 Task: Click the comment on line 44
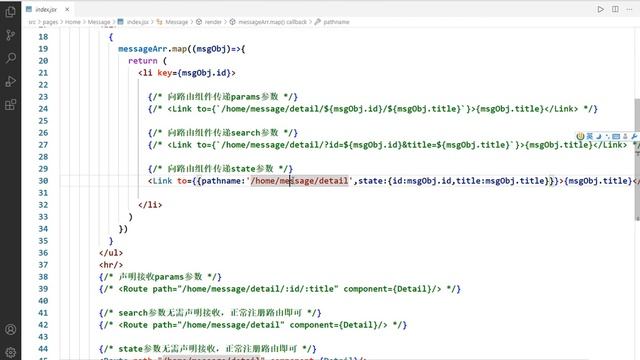207,349
